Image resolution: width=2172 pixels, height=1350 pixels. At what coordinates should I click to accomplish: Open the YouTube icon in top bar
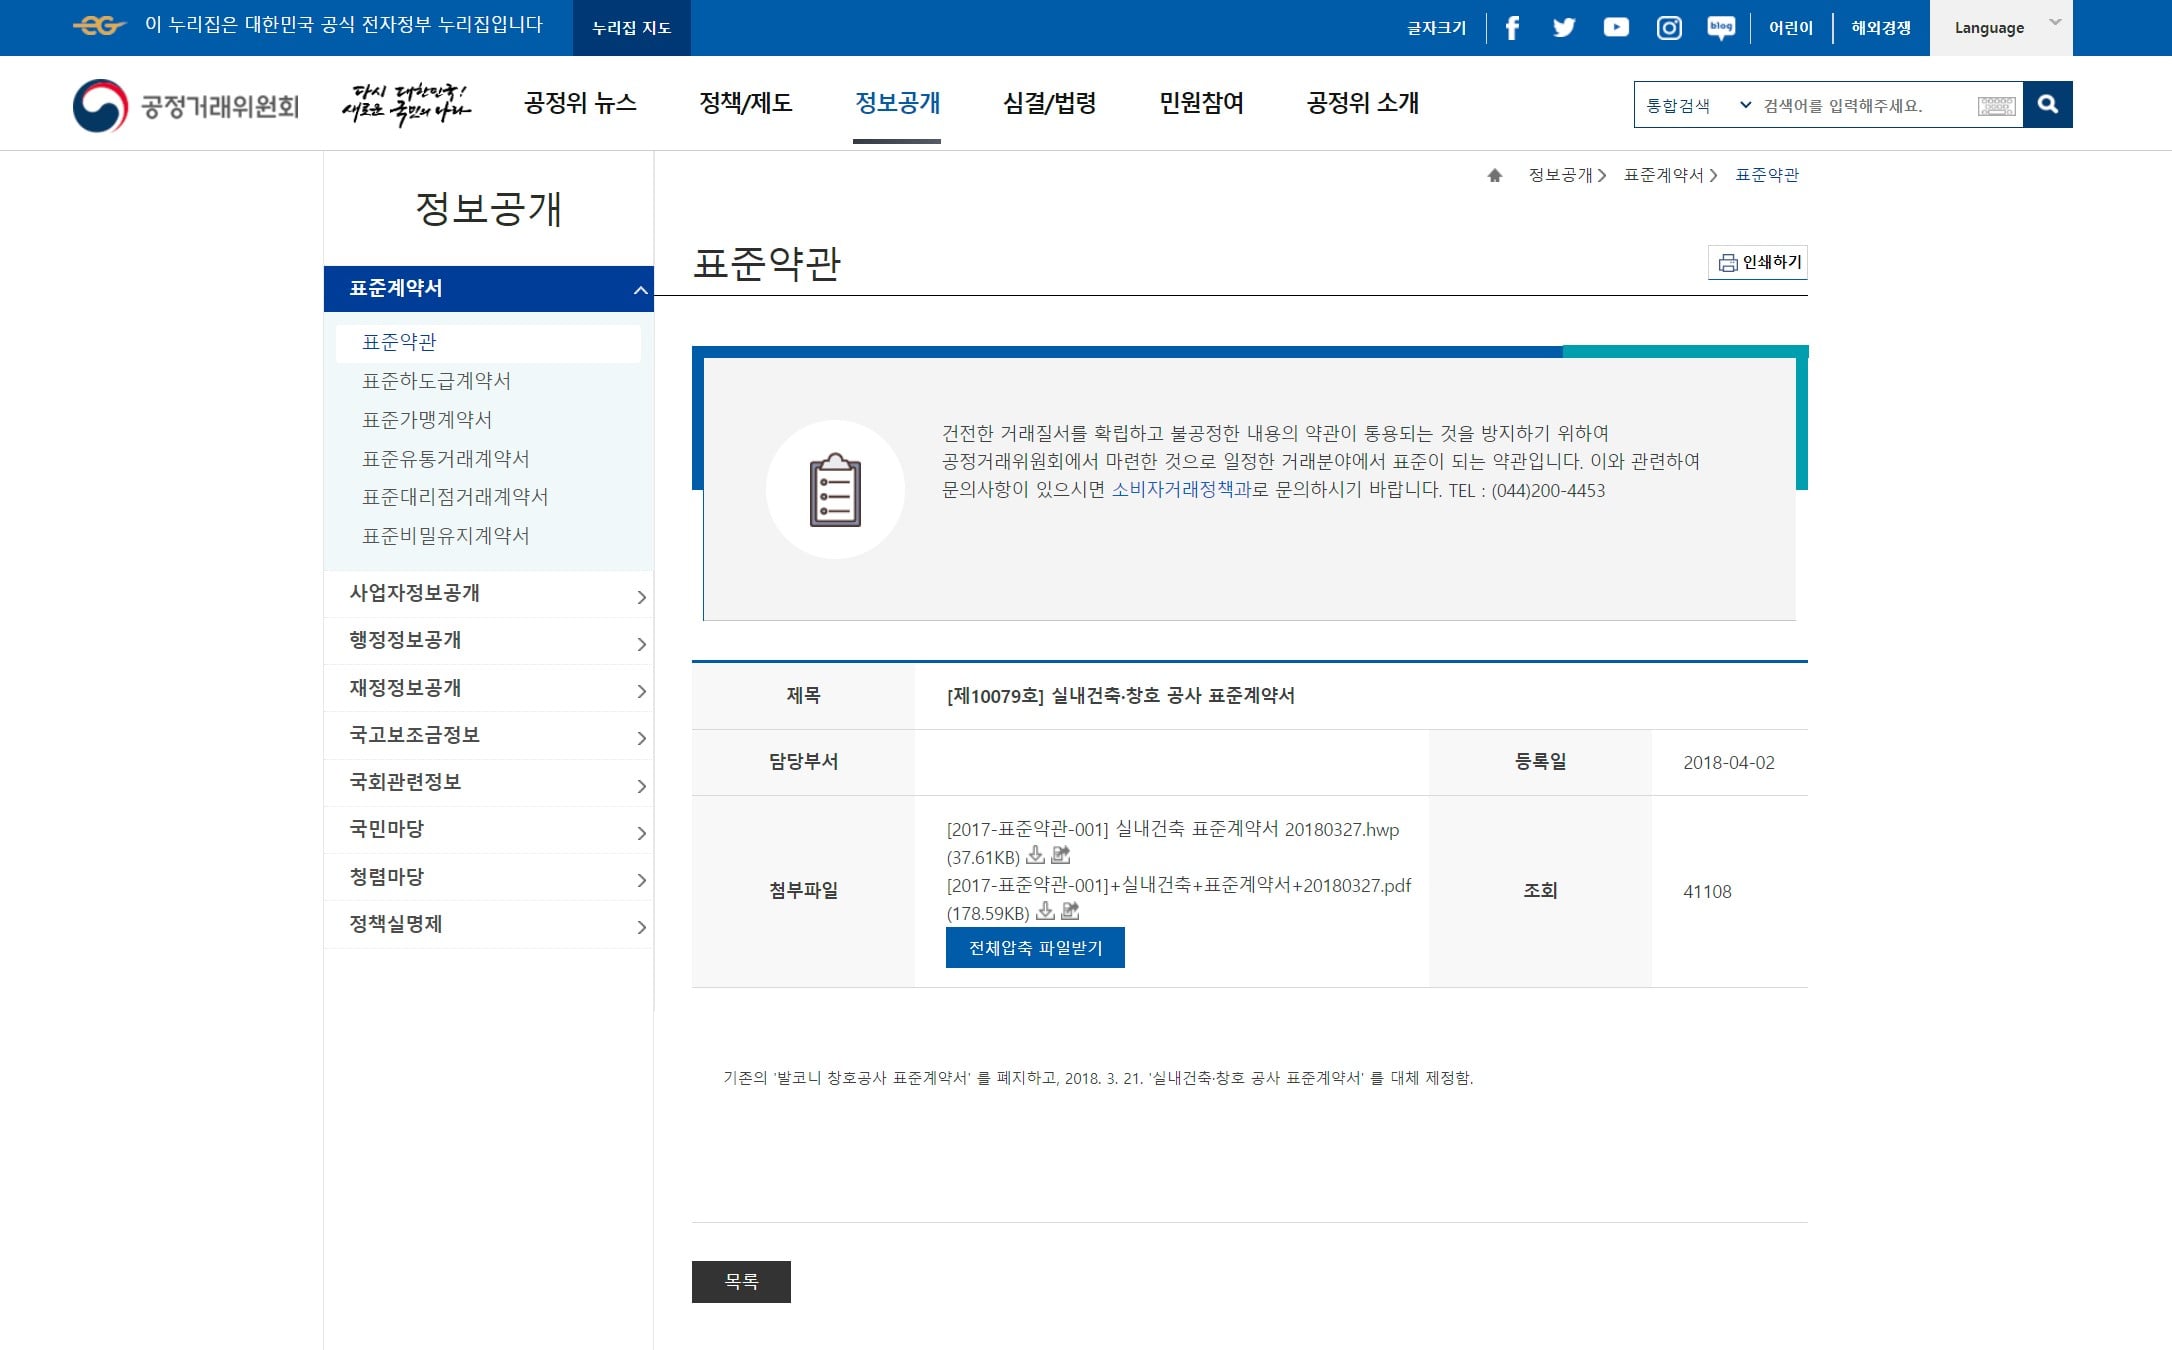coord(1616,28)
